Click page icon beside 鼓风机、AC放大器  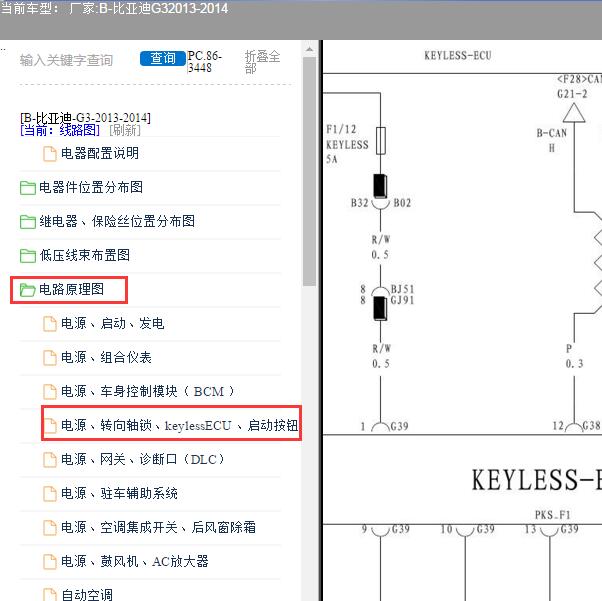tap(50, 561)
